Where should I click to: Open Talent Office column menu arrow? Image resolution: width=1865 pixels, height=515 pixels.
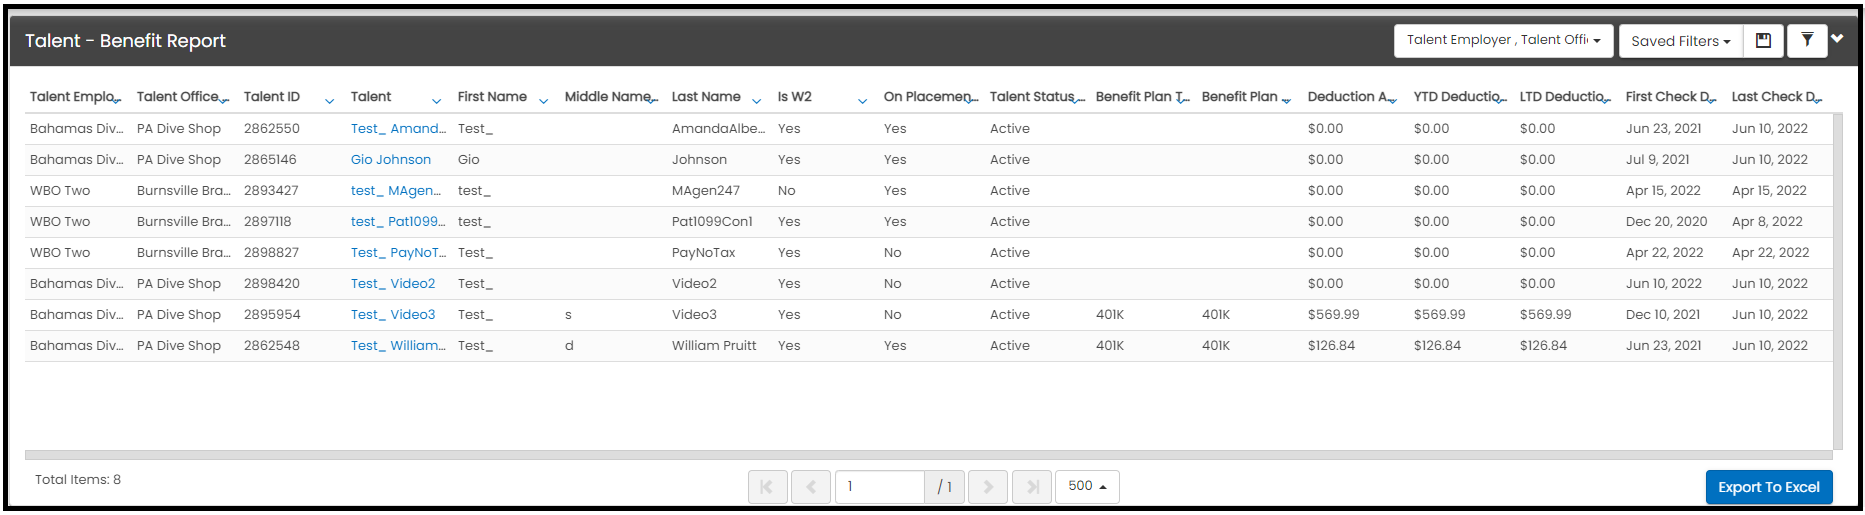(224, 101)
